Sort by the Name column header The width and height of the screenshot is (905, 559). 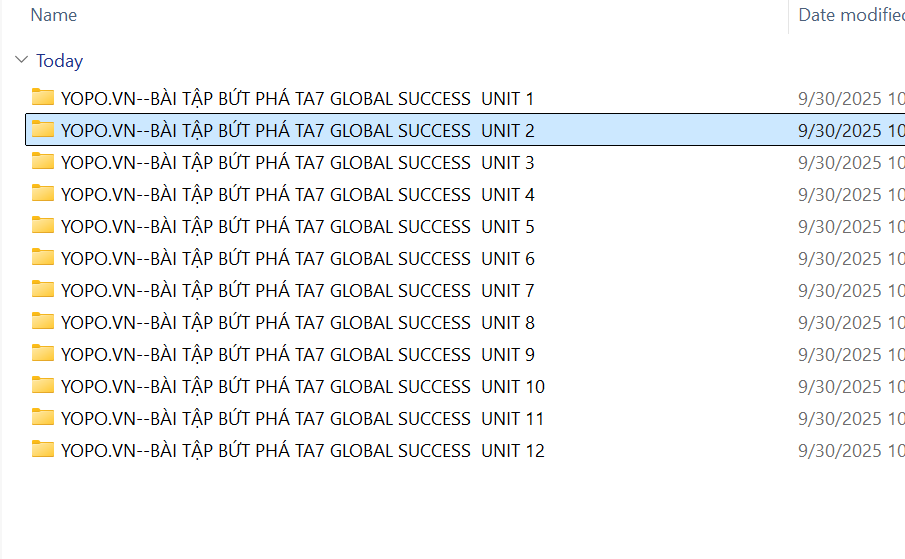coord(54,15)
